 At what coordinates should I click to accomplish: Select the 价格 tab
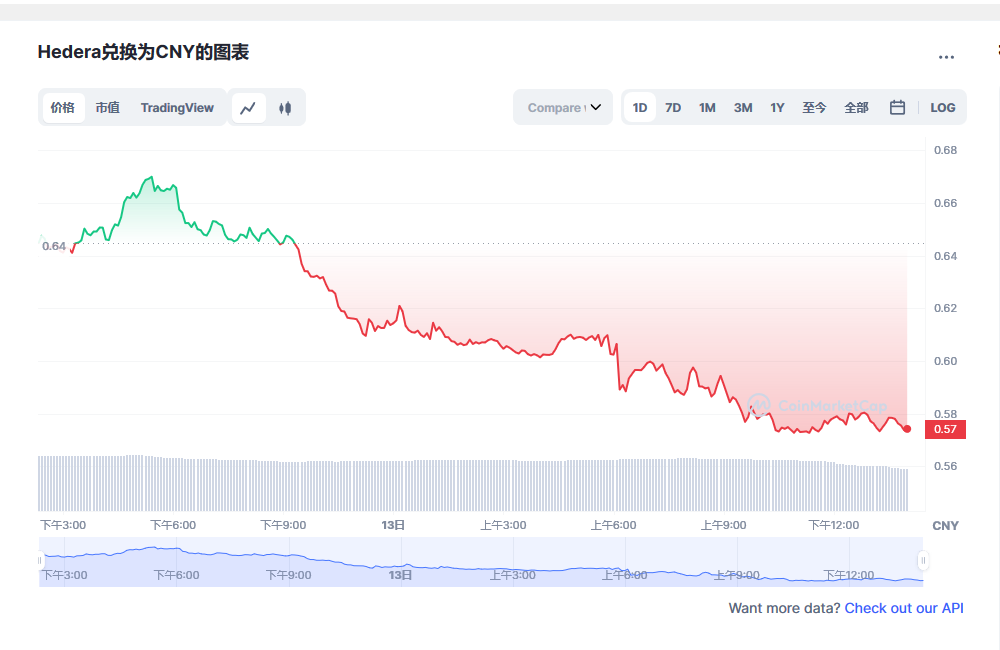click(x=63, y=108)
